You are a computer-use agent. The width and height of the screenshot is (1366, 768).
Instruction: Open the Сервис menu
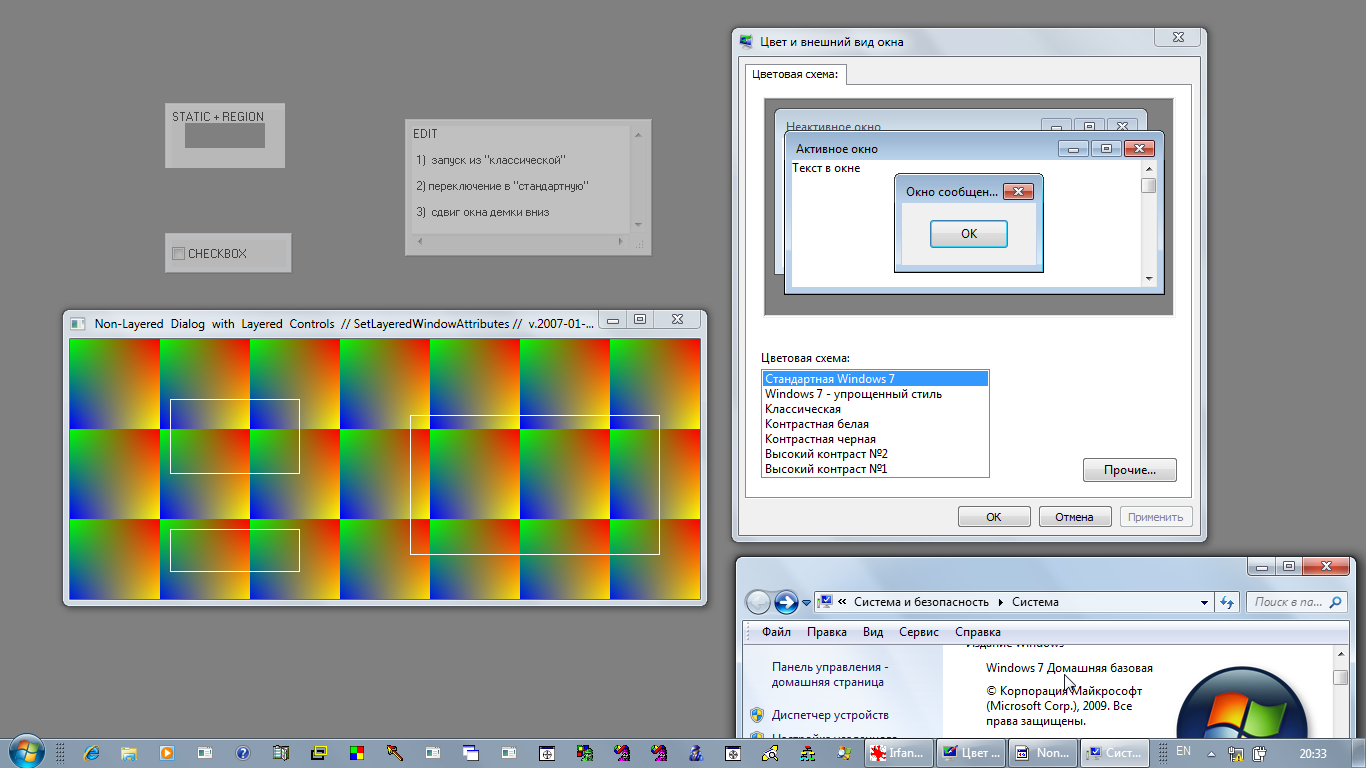tap(919, 632)
